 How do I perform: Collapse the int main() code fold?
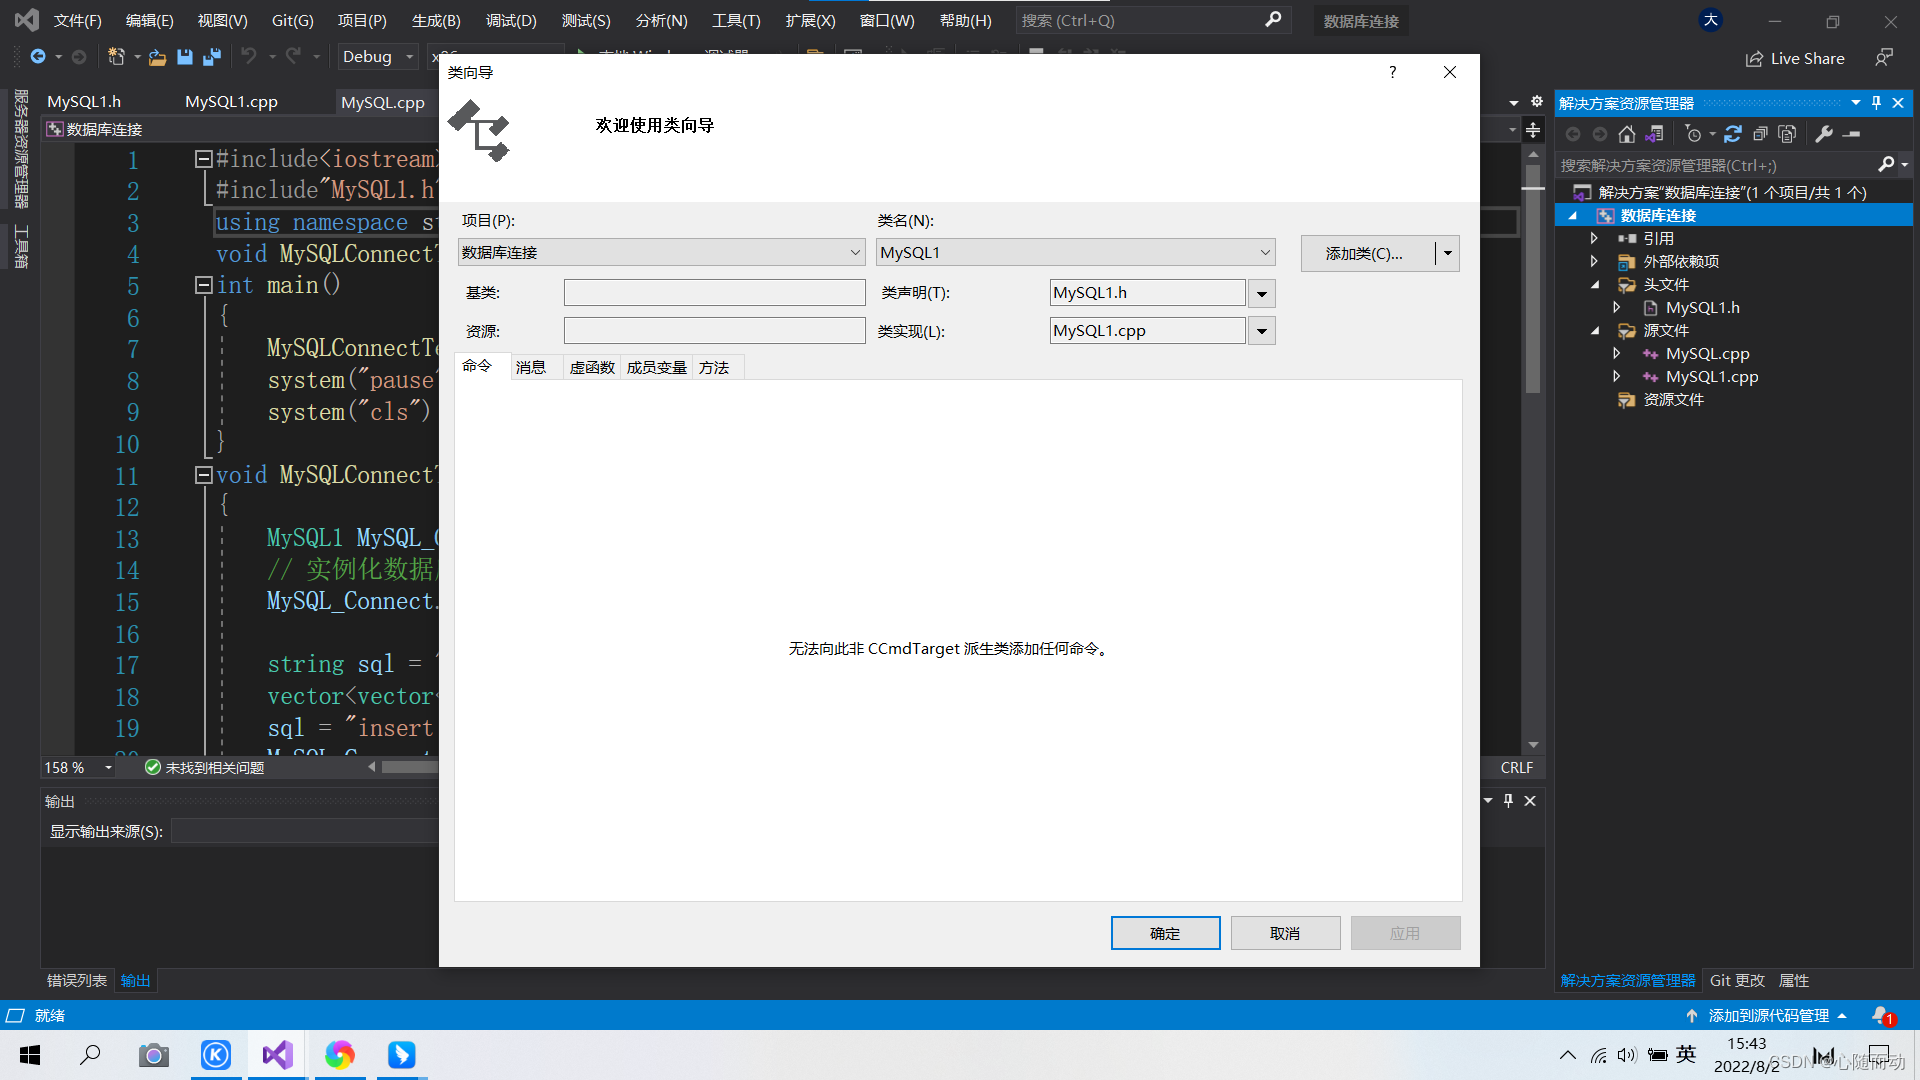coord(203,286)
